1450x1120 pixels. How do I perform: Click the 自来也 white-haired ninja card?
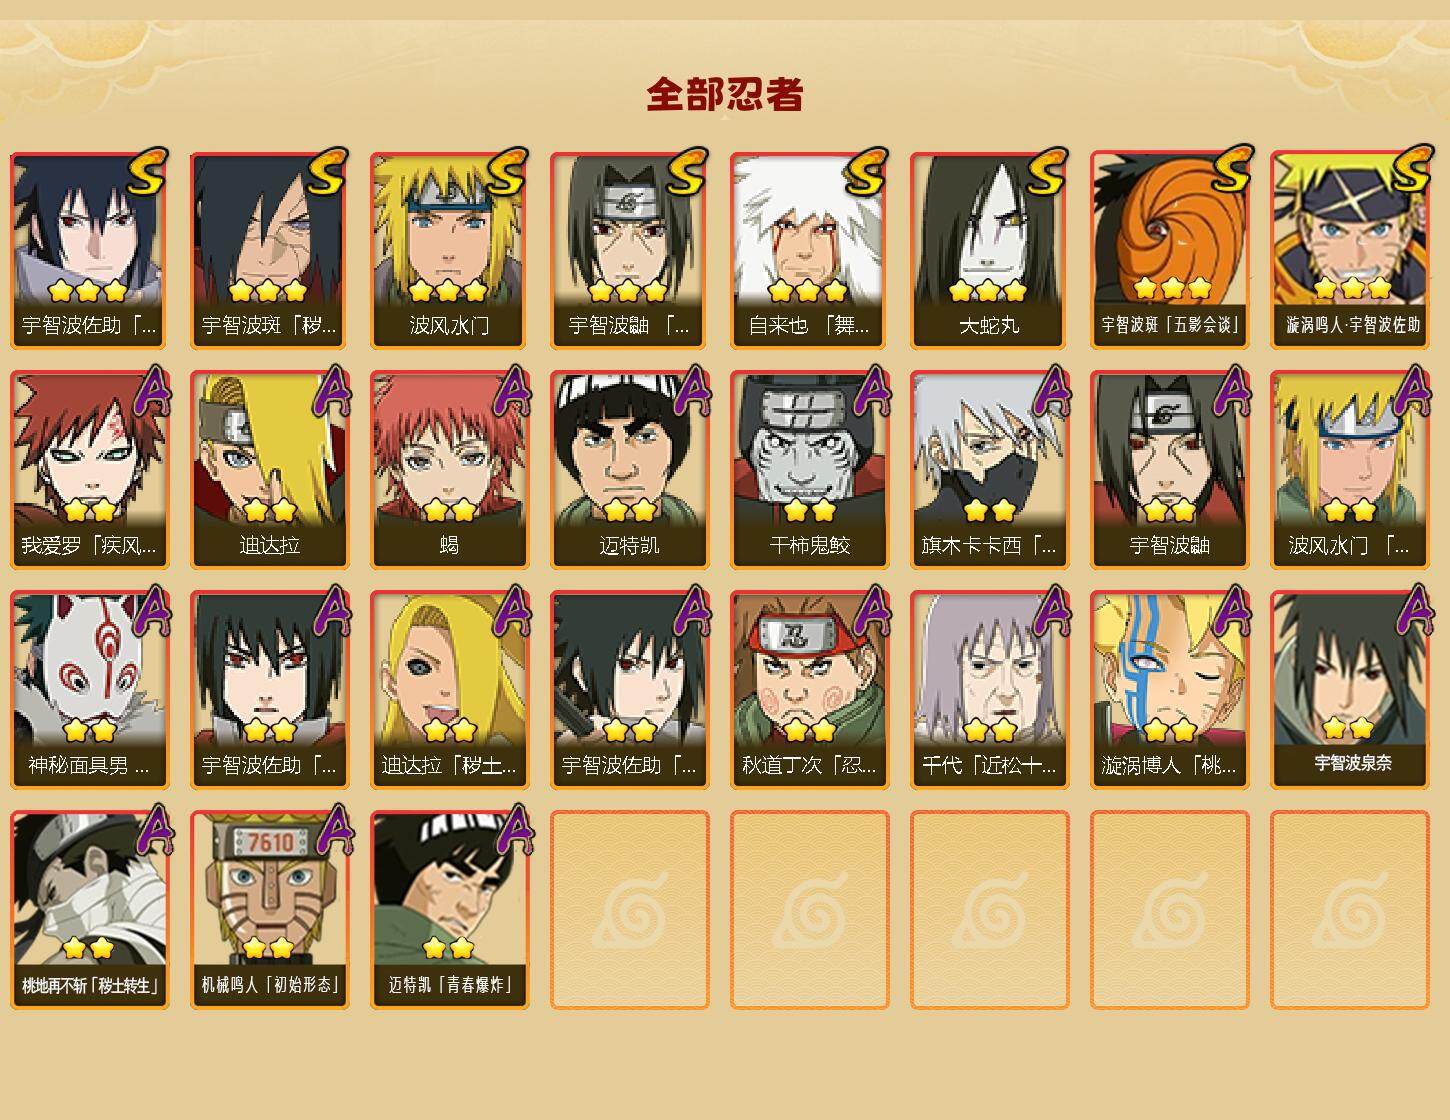809,250
